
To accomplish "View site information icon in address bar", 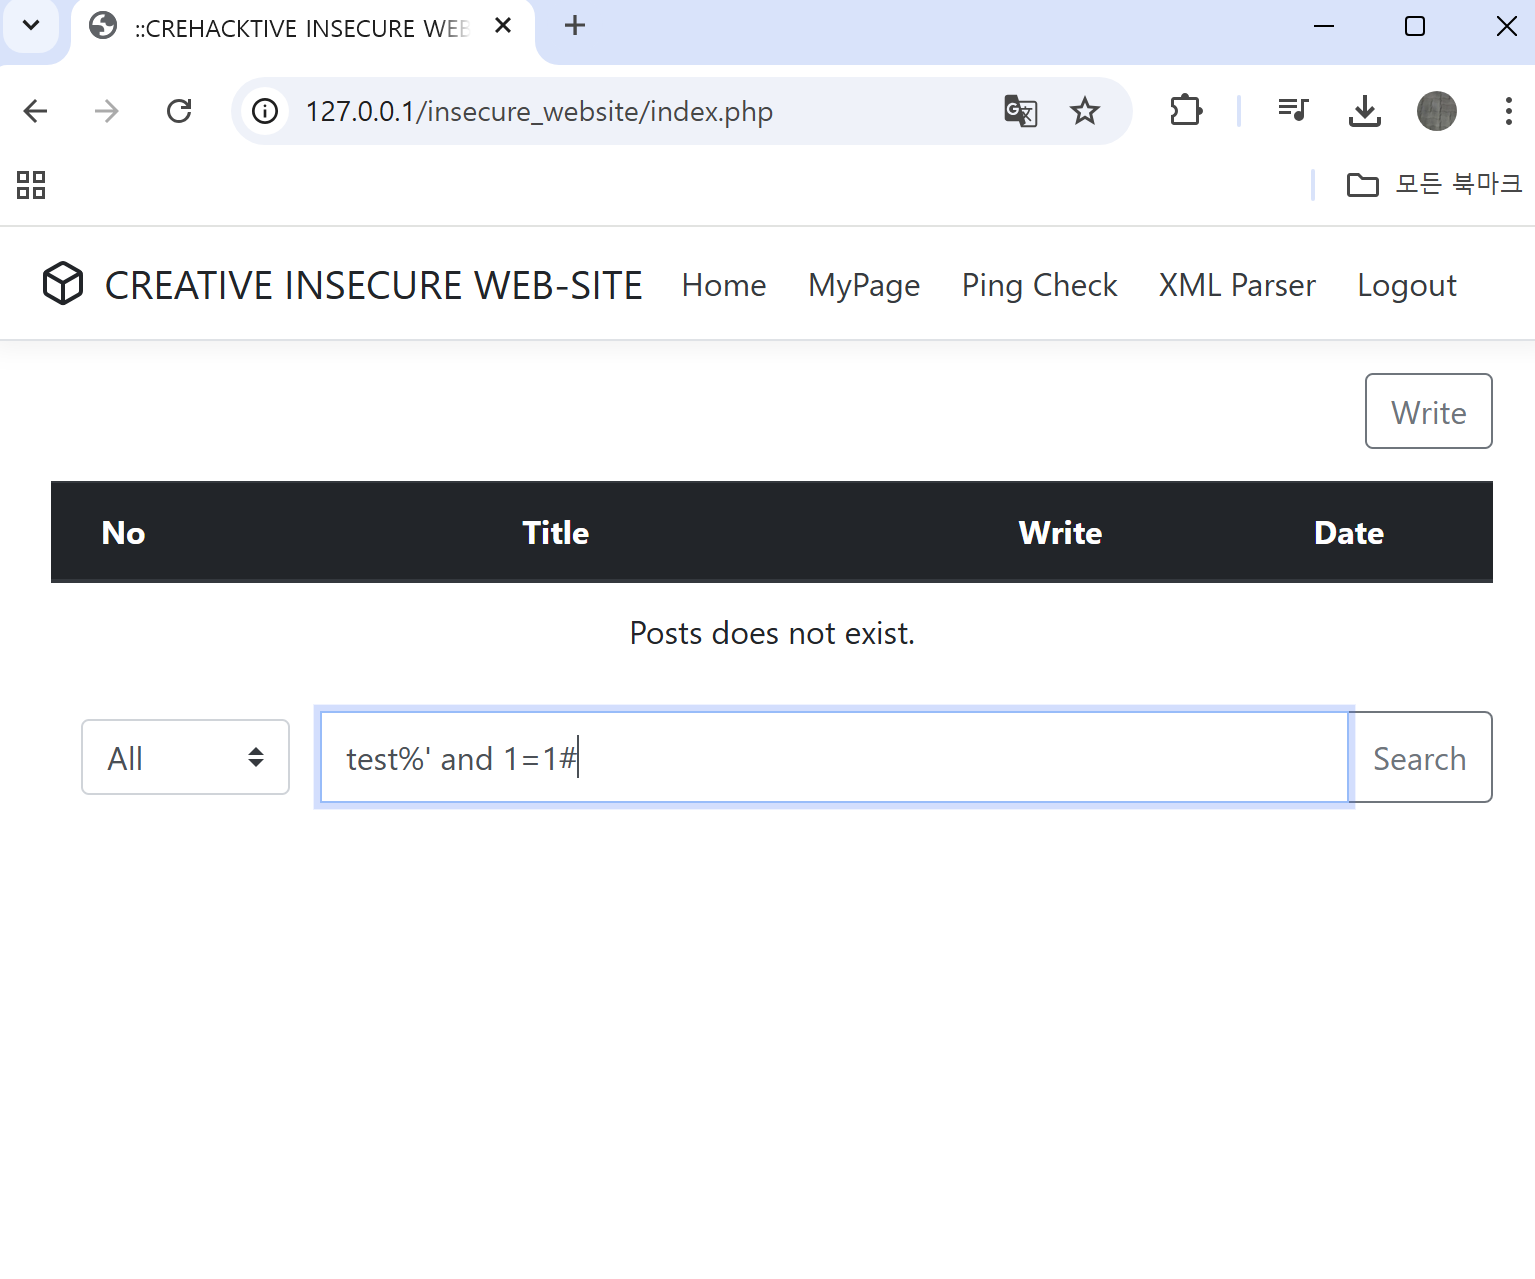I will (x=265, y=111).
